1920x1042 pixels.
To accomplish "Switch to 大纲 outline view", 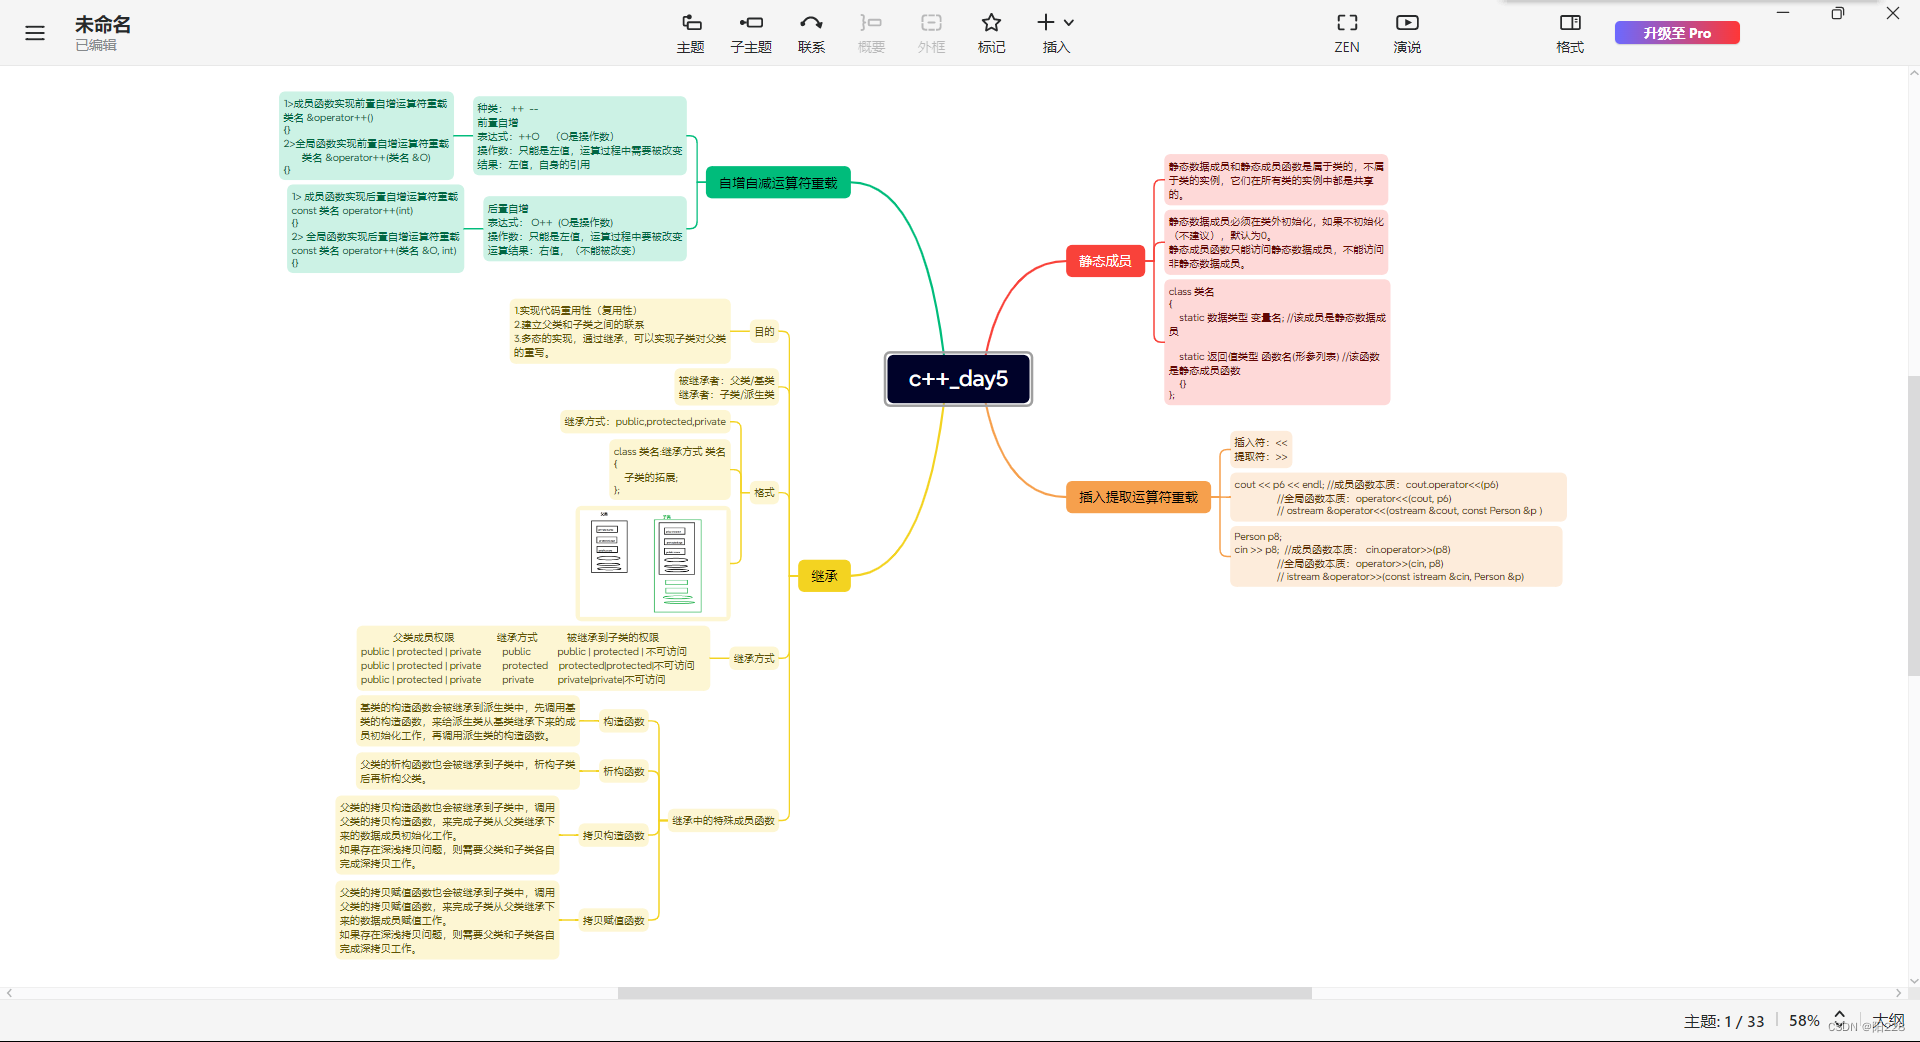I will click(x=1889, y=1021).
